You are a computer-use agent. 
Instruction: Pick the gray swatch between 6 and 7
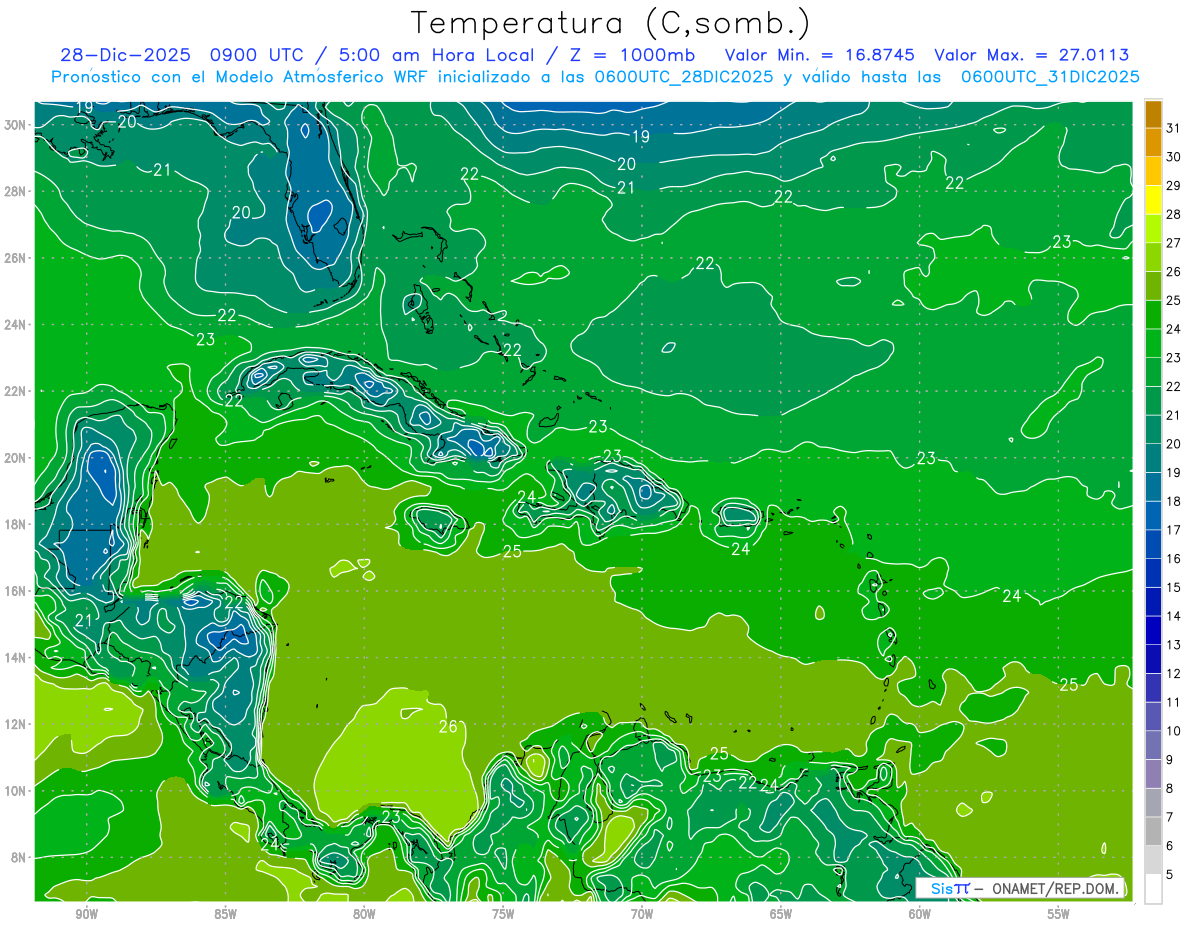coord(1153,831)
